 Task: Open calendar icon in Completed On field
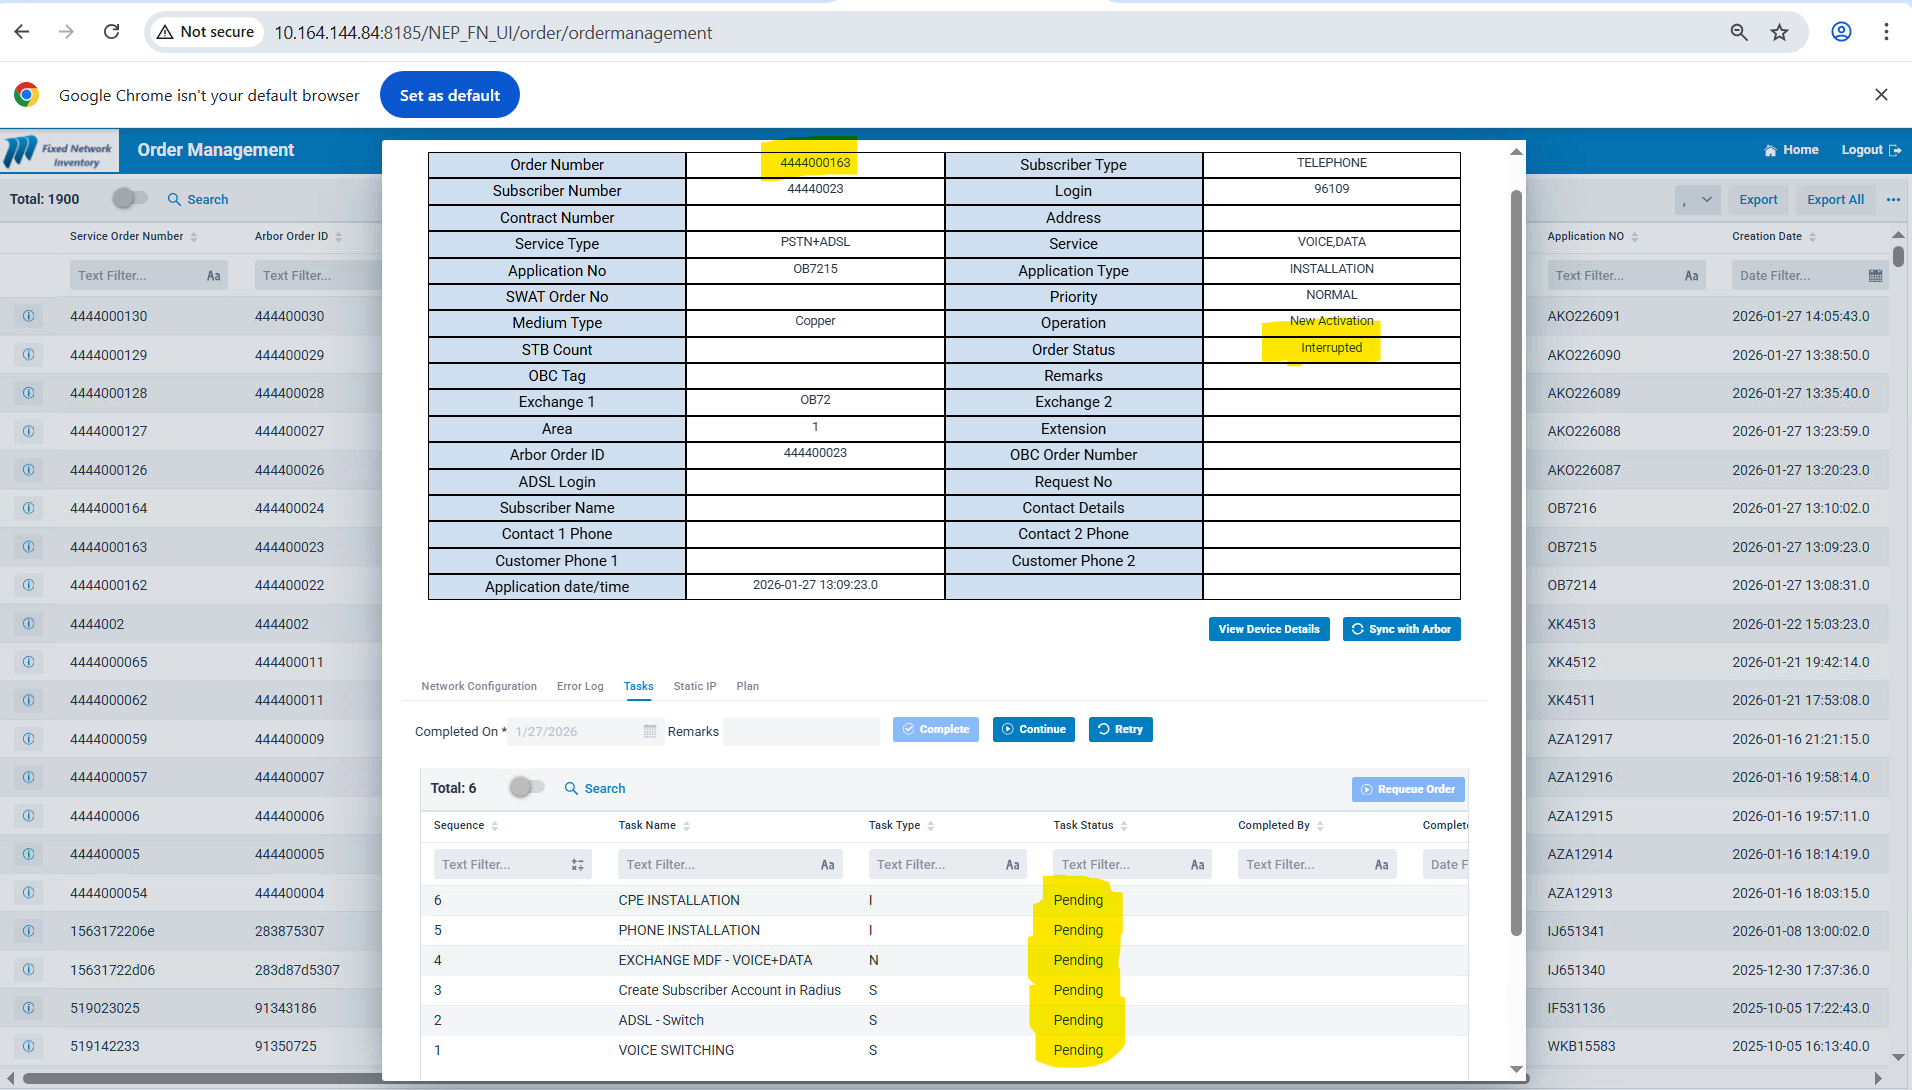click(x=650, y=731)
